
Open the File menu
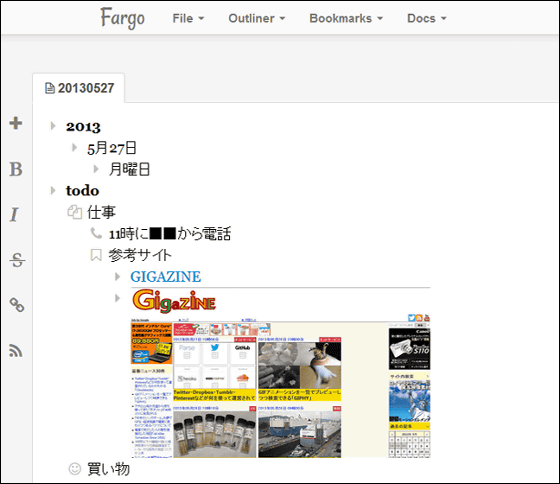pos(188,18)
